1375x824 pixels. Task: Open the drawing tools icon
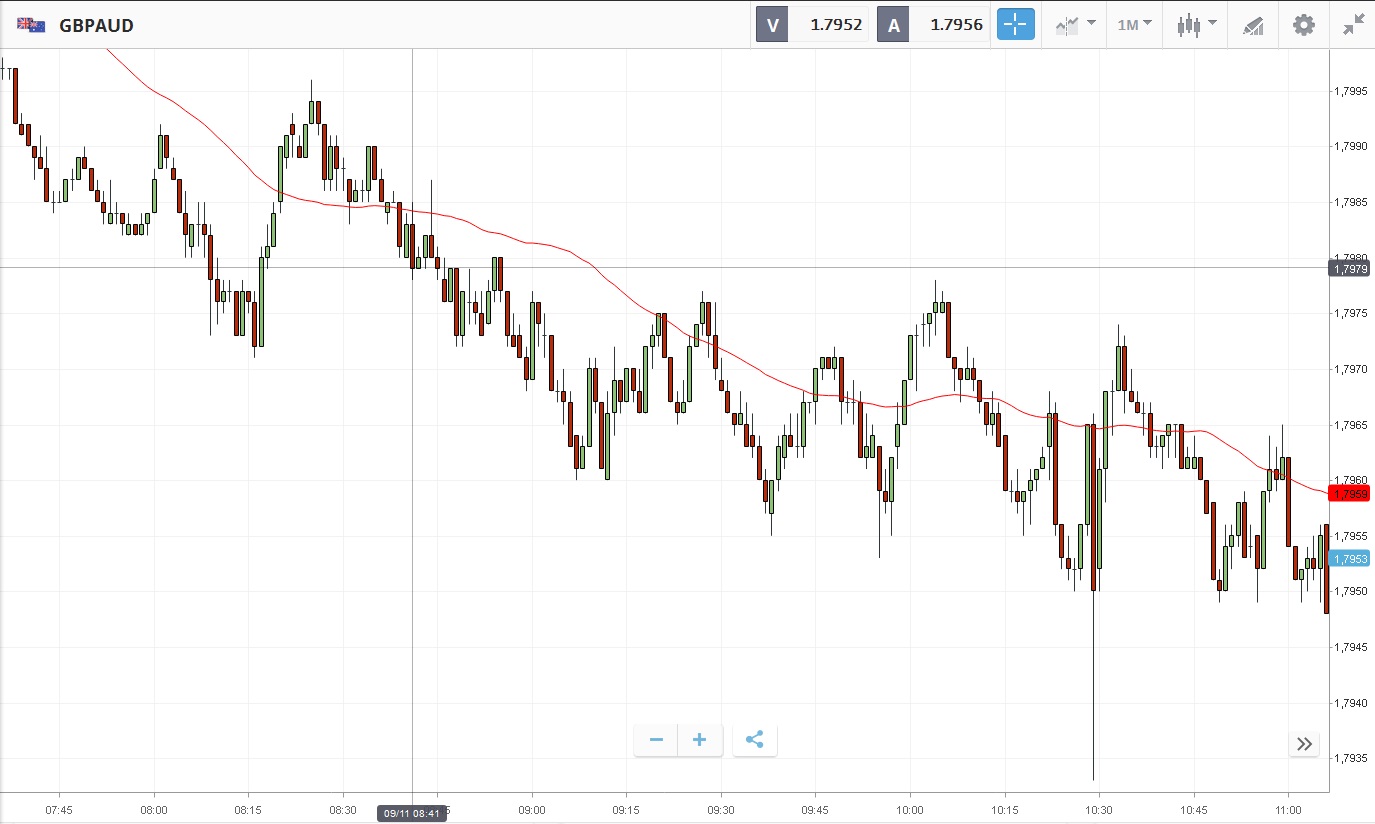pos(1253,25)
